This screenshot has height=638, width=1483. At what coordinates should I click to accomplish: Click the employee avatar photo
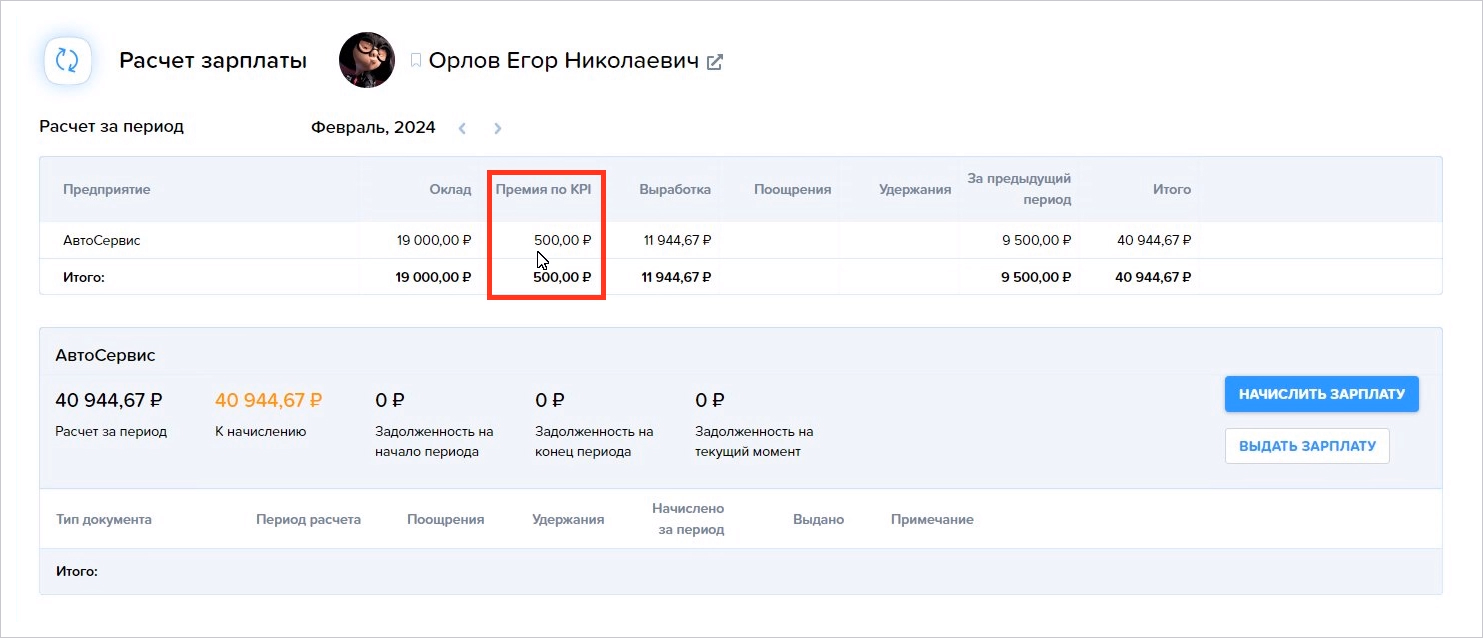point(367,60)
